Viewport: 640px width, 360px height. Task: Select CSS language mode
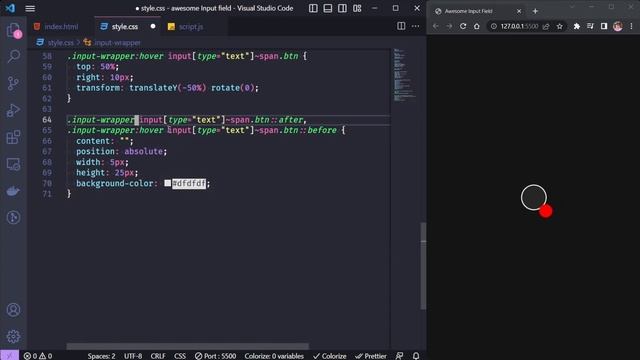click(x=180, y=356)
